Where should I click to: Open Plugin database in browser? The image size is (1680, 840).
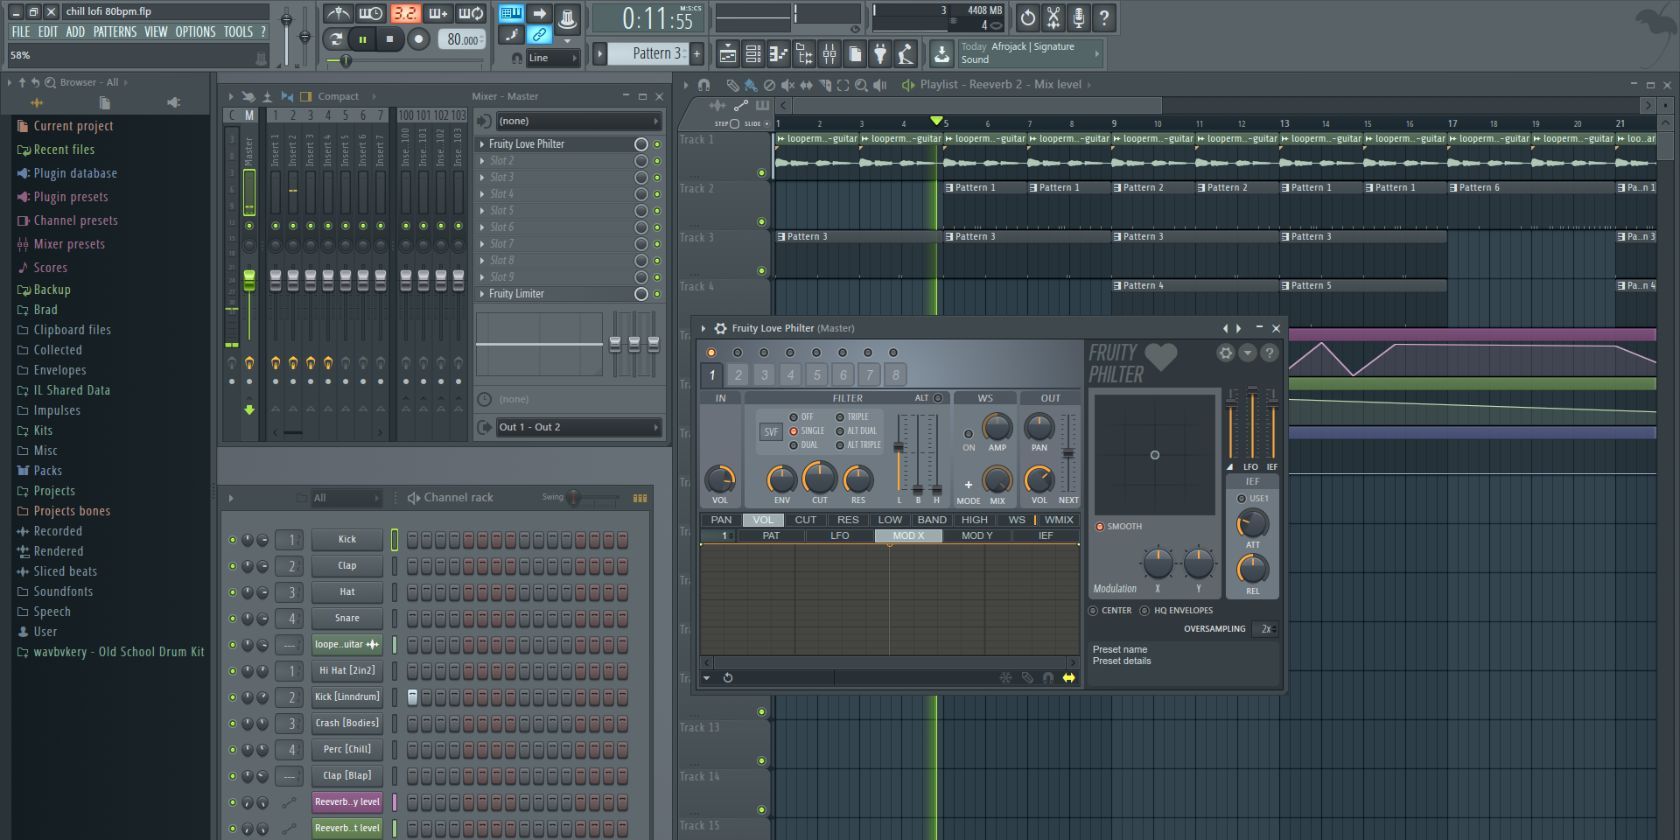point(75,173)
